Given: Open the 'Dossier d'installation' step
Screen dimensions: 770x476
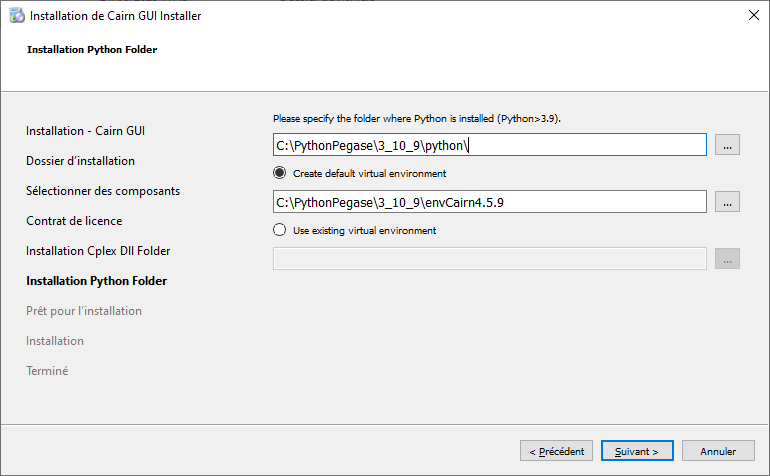Looking at the screenshot, I should point(80,161).
